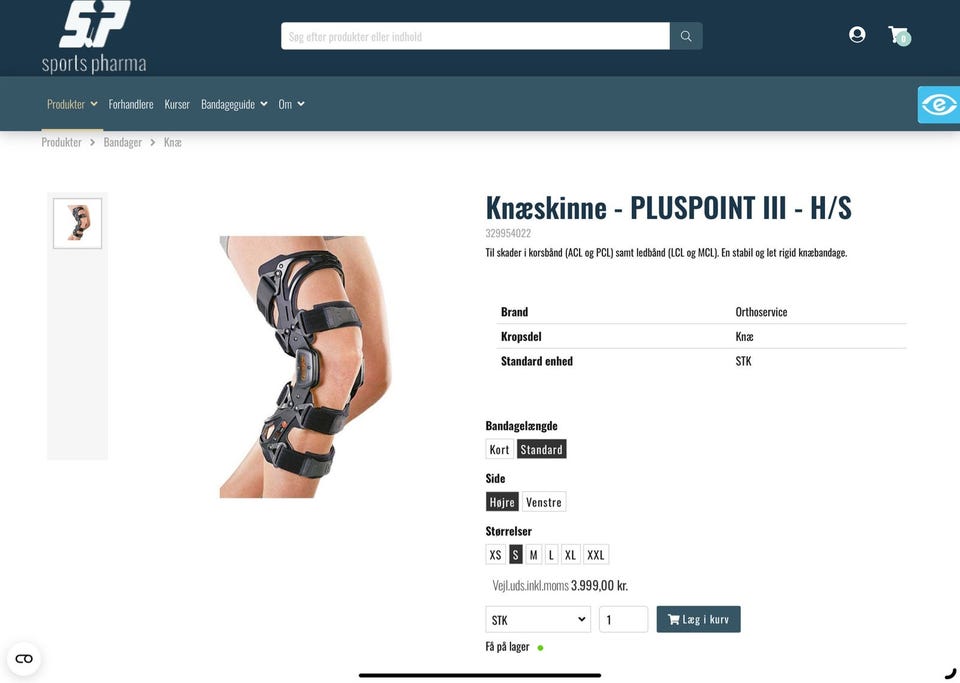Focus the product search field
The image size is (960, 683).
[475, 36]
